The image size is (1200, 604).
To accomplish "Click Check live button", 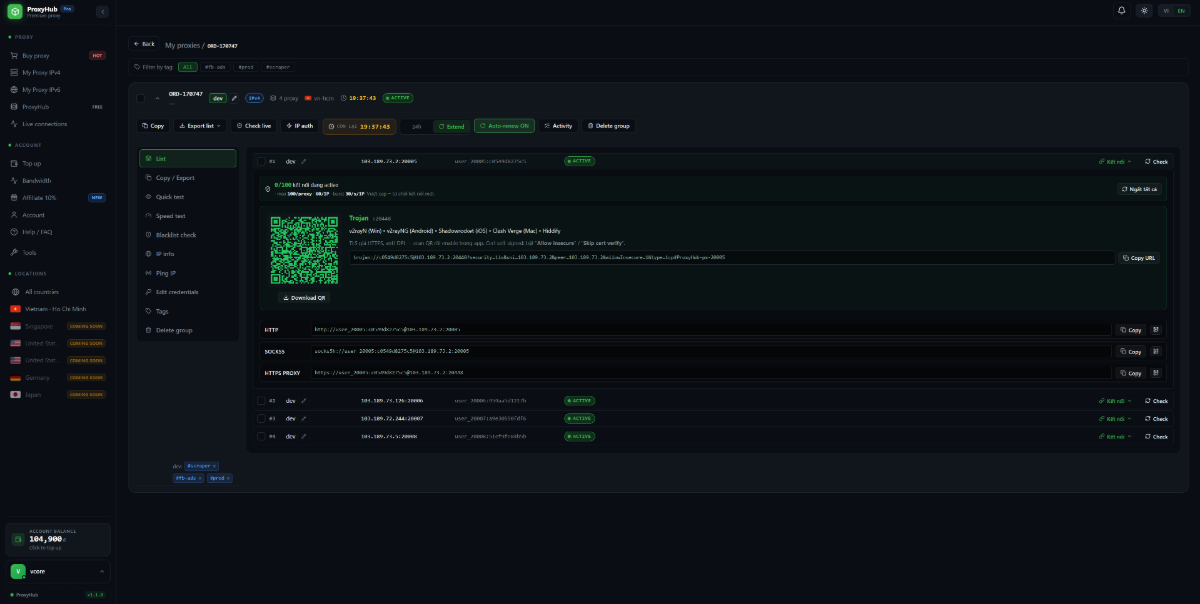I will (x=254, y=126).
